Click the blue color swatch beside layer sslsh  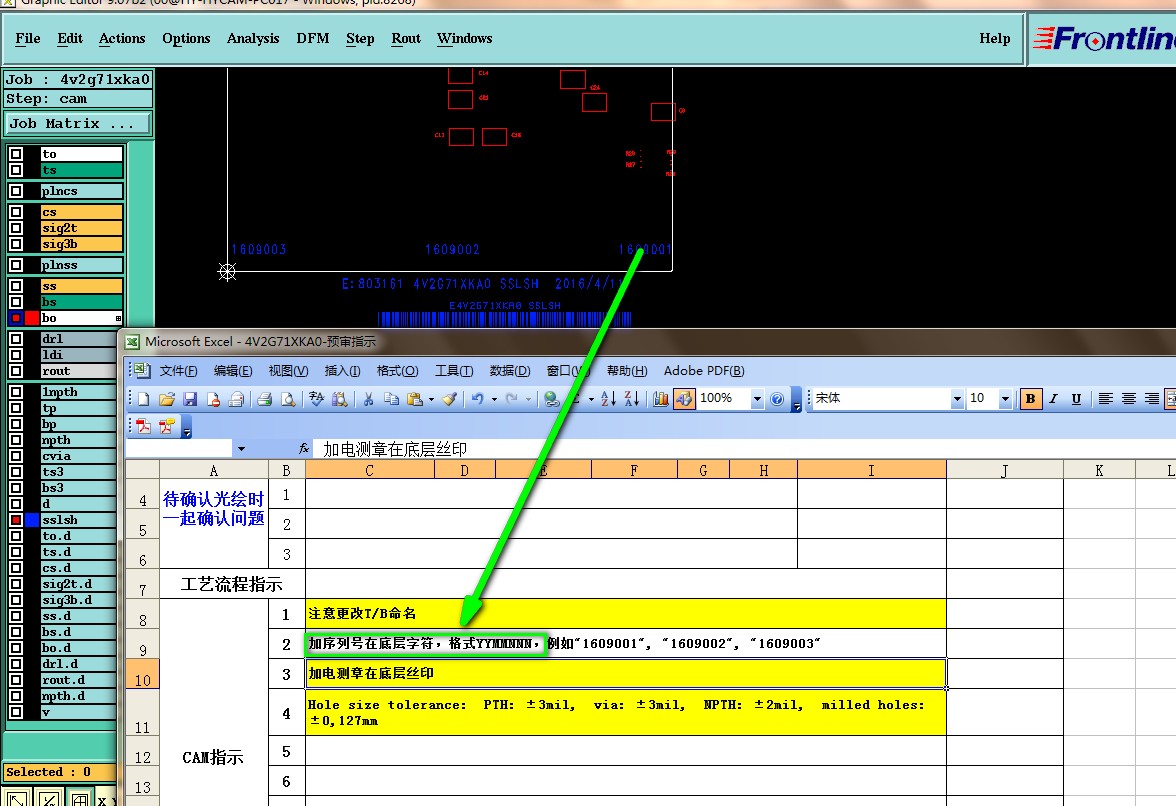(32, 520)
